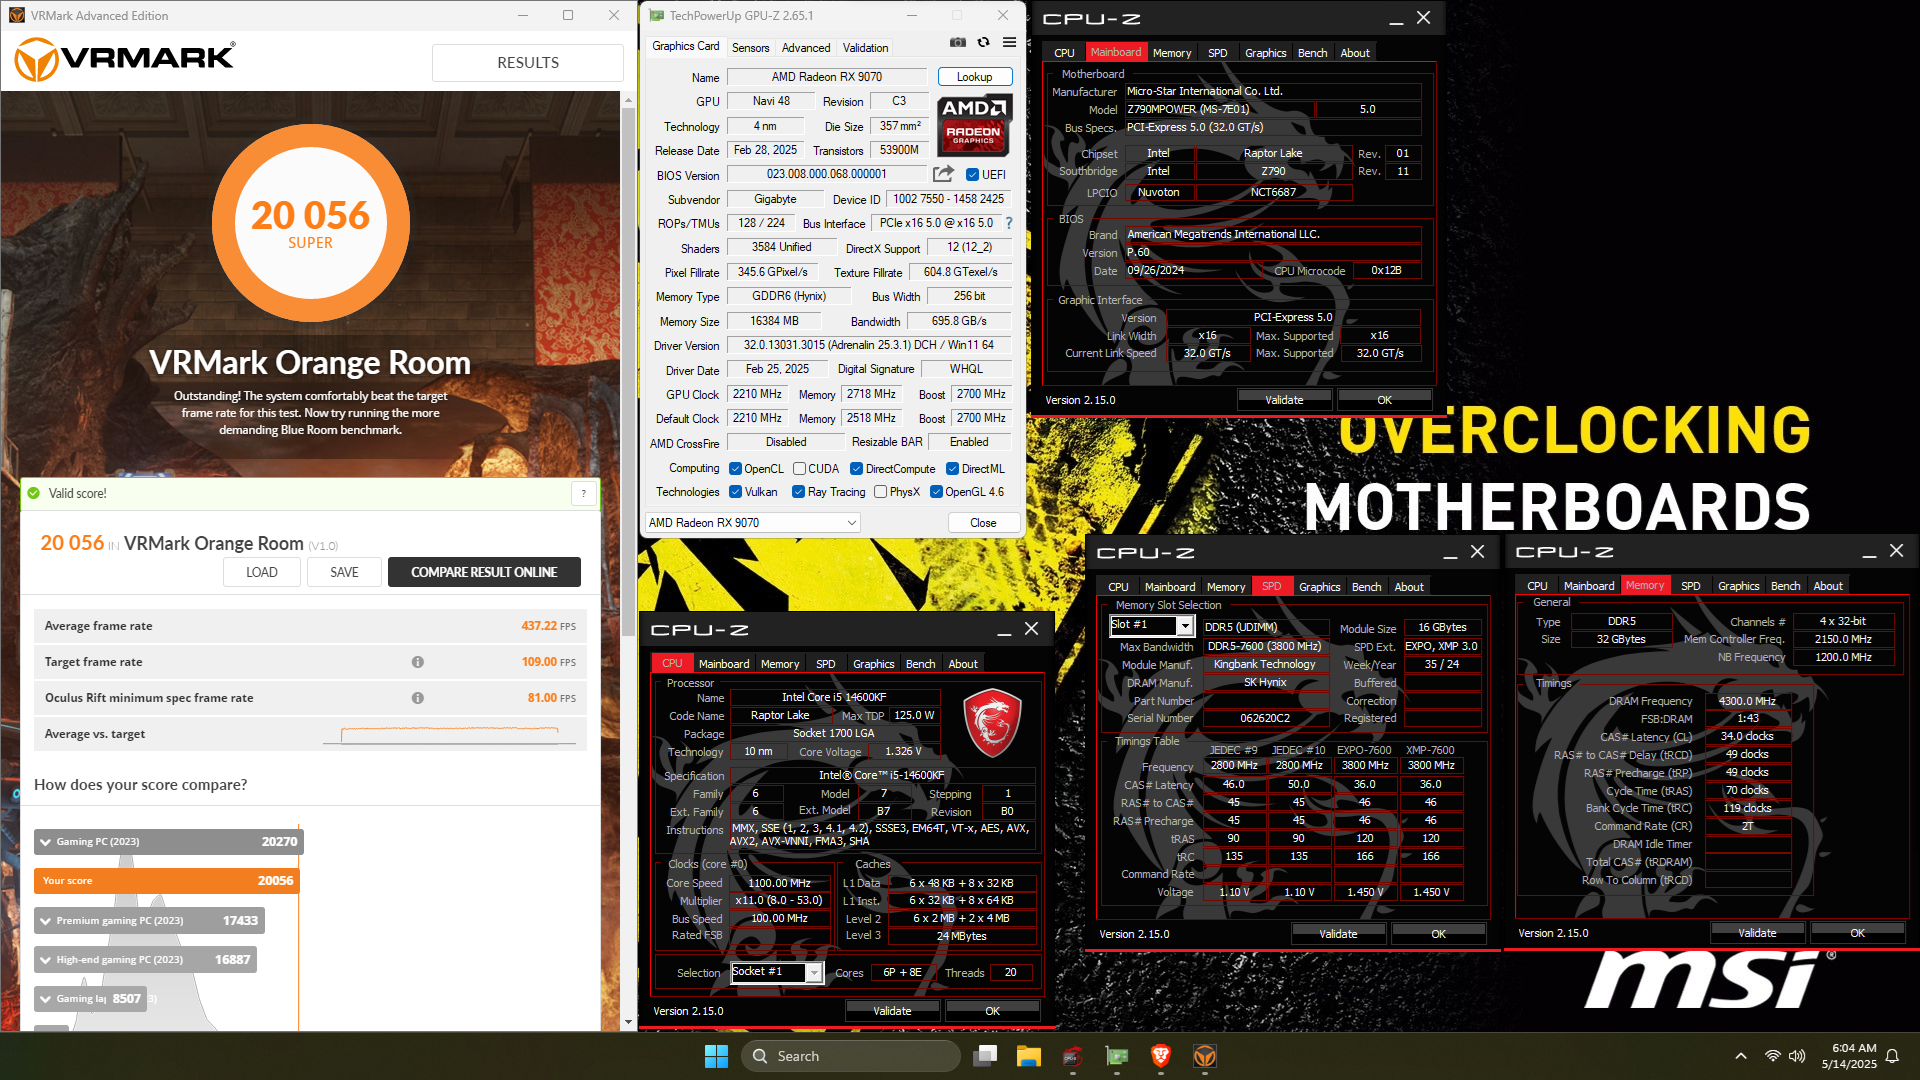Screen dimensions: 1920x1080
Task: Click COMPARE RESULT ONLINE in VRMark
Action: (x=484, y=572)
